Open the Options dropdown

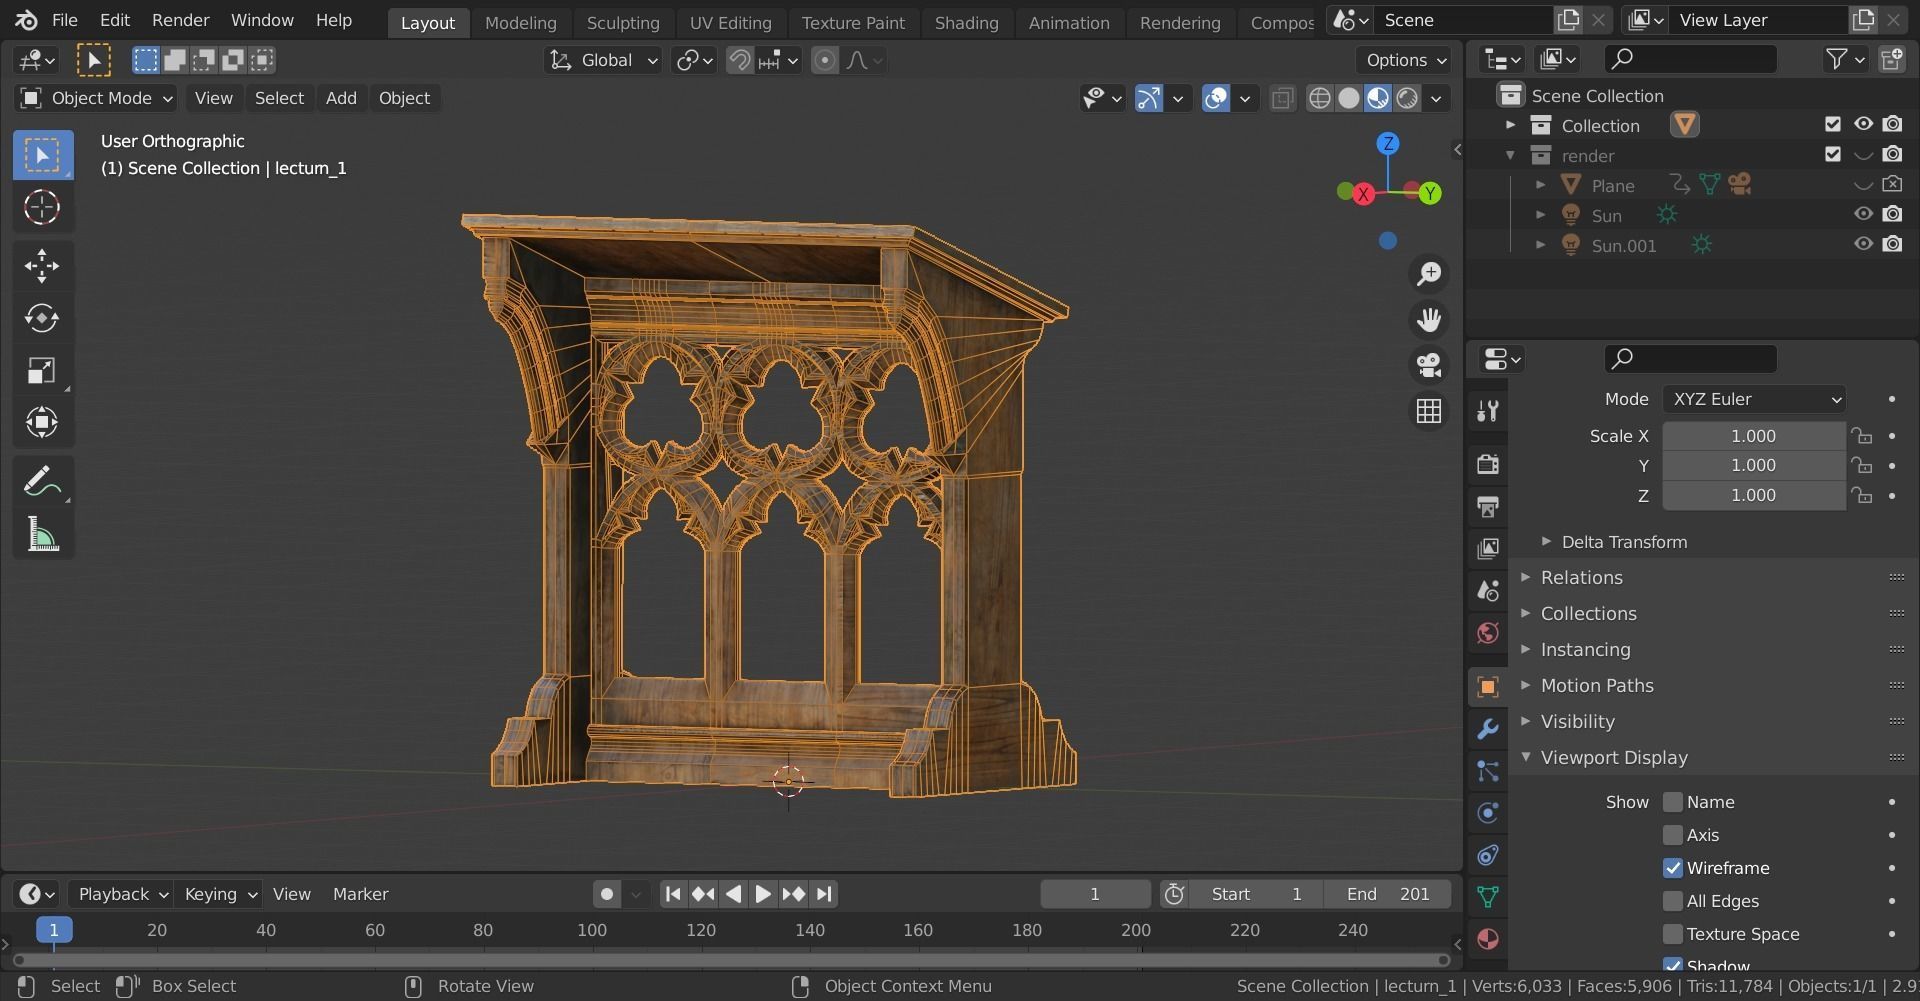[1405, 60]
